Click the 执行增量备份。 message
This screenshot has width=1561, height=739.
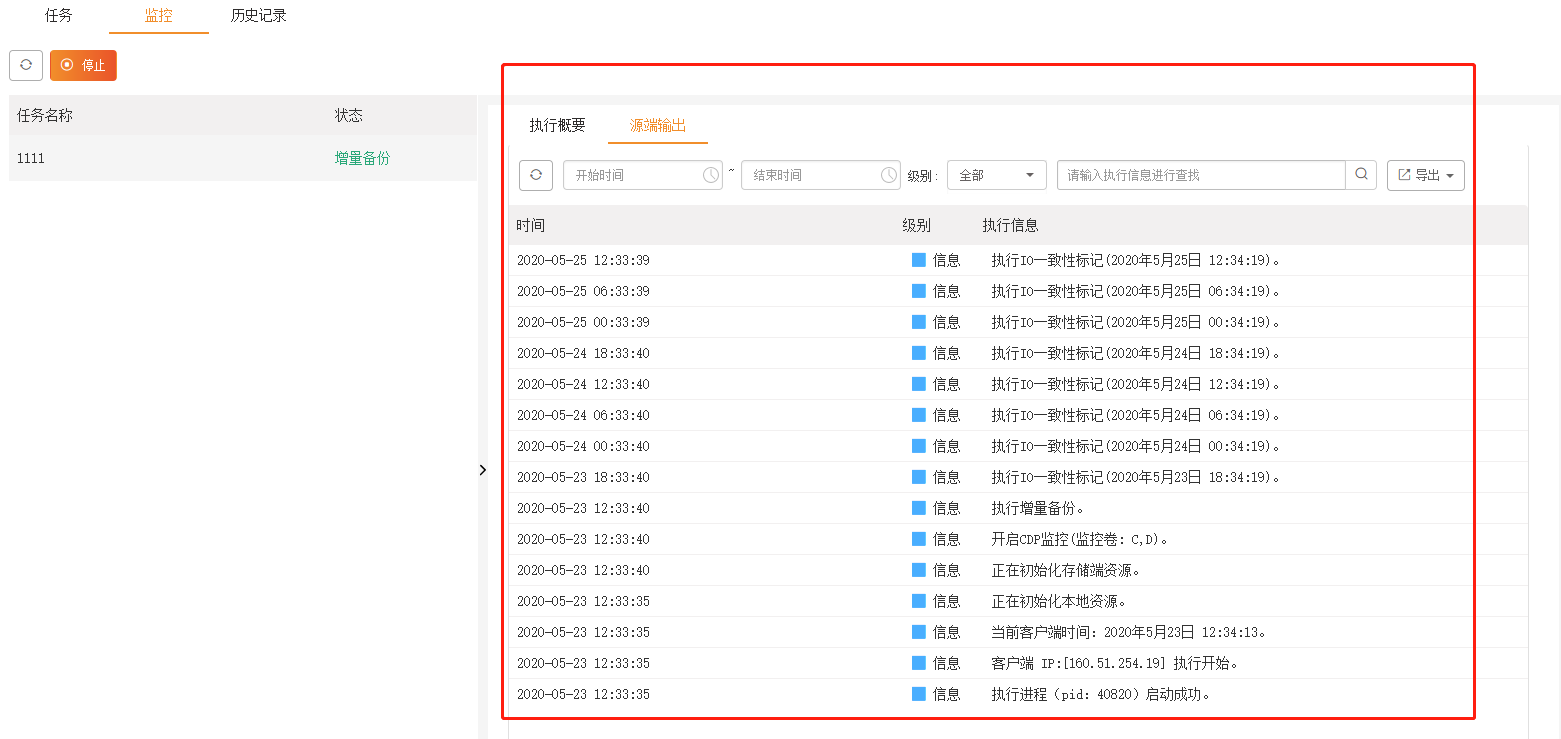coord(1037,508)
